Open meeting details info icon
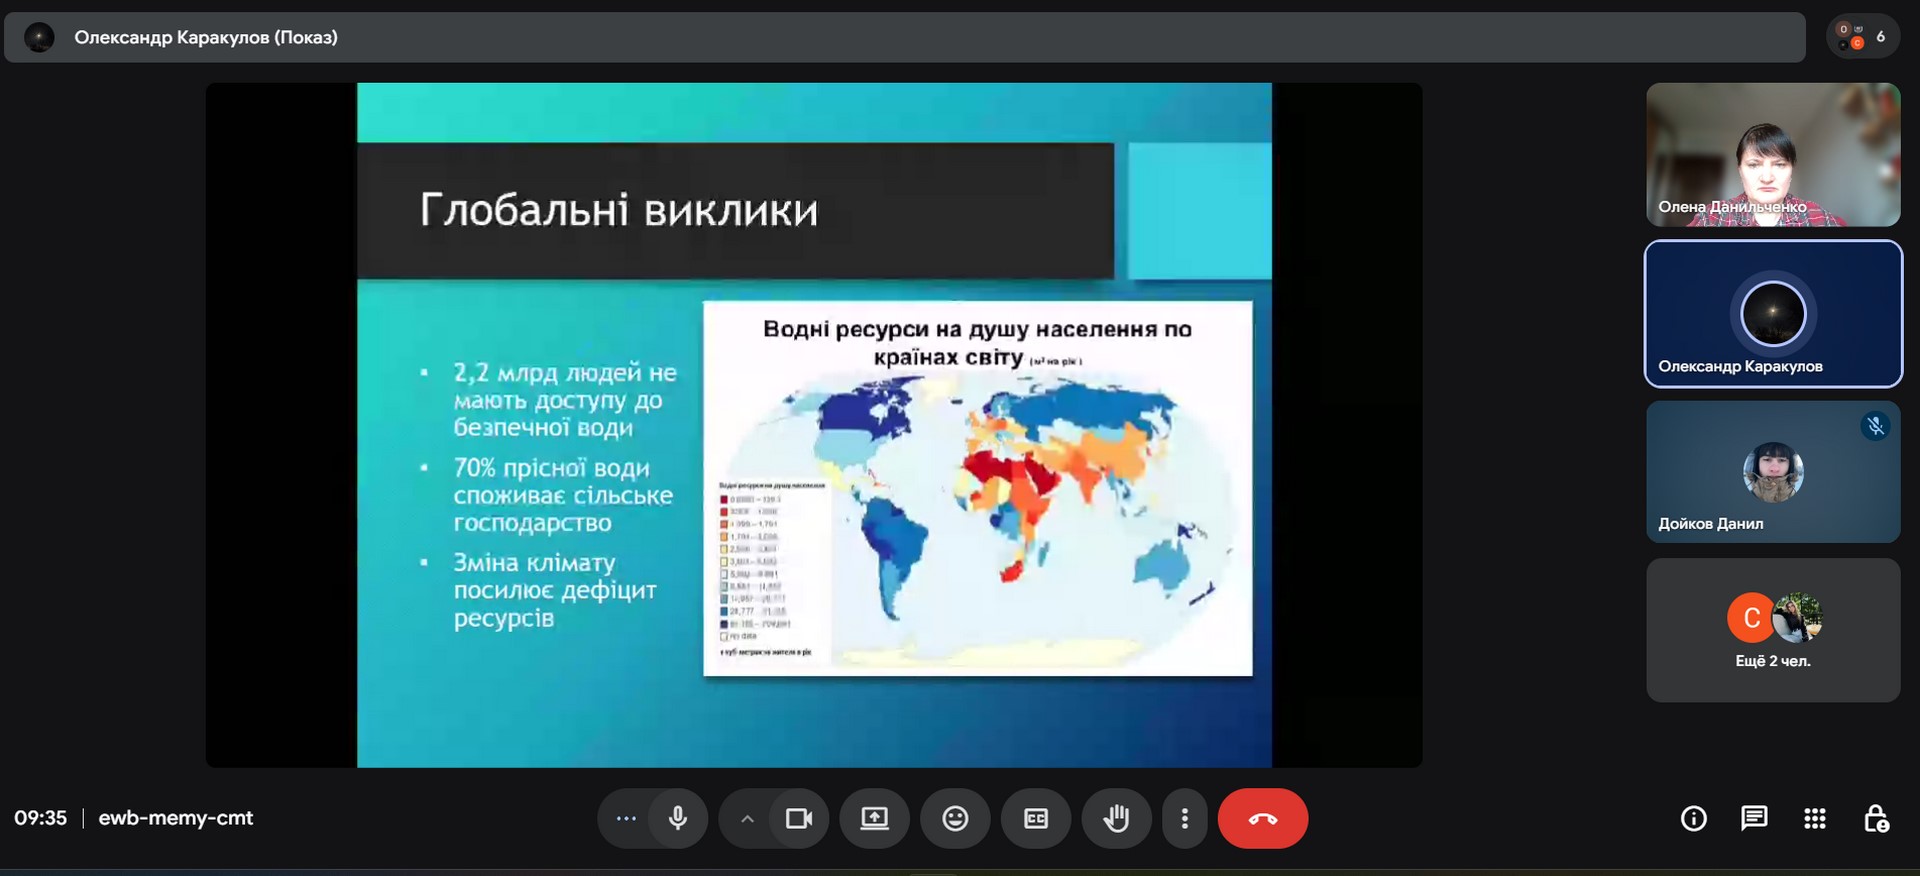This screenshot has height=876, width=1920. [x=1693, y=818]
